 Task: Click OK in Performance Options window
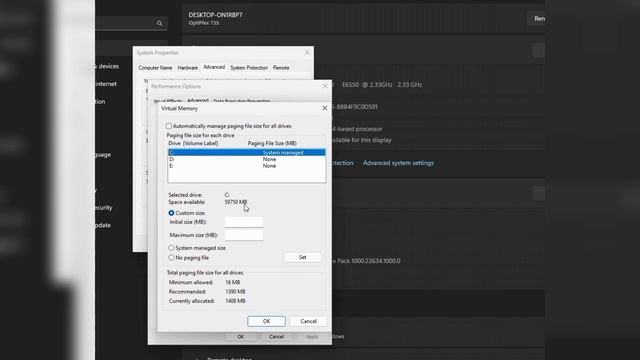pyautogui.click(x=241, y=337)
